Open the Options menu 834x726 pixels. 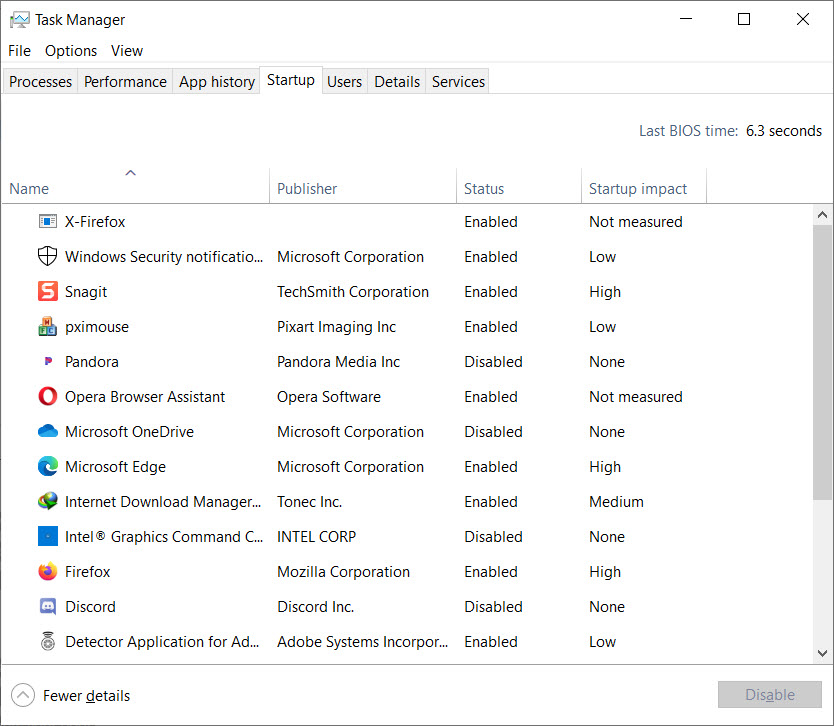click(71, 51)
